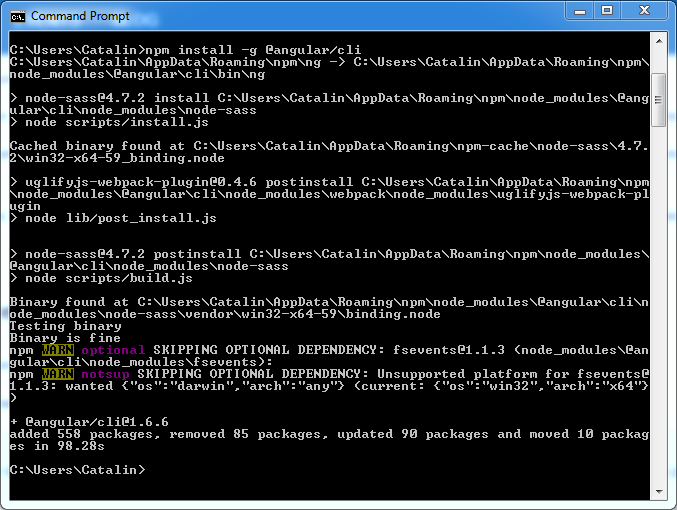Click the 'npm install -g @angular/cli' command

tap(253, 50)
